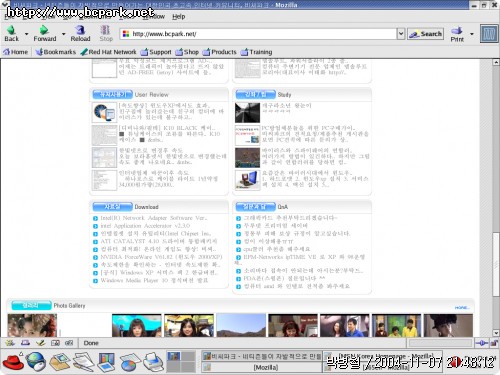Open the mountain landscape gallery photo
500x375 pixels.
[241, 325]
